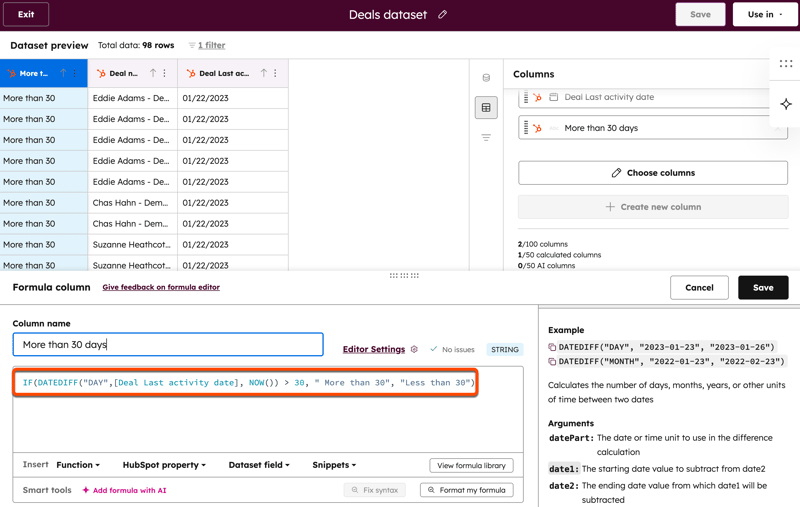The width and height of the screenshot is (800, 507).
Task: Copy the DATEDIFF DAY example formula
Action: pos(553,347)
